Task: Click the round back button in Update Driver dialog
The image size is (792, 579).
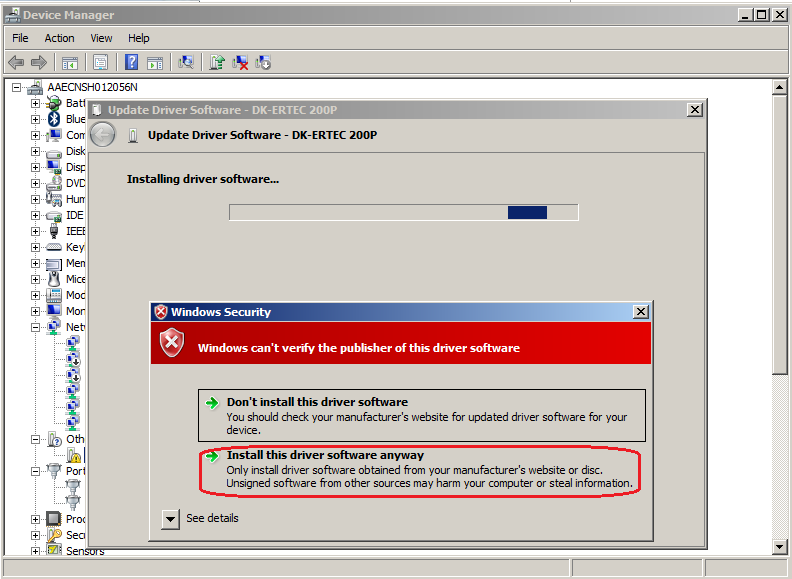Action: point(103,135)
